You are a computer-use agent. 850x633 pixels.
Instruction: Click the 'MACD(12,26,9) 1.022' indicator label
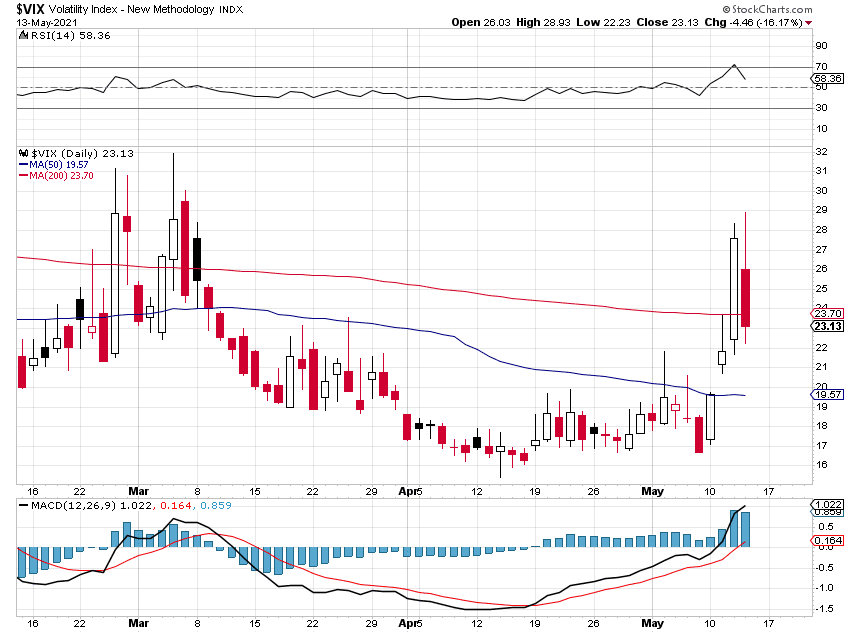92,506
